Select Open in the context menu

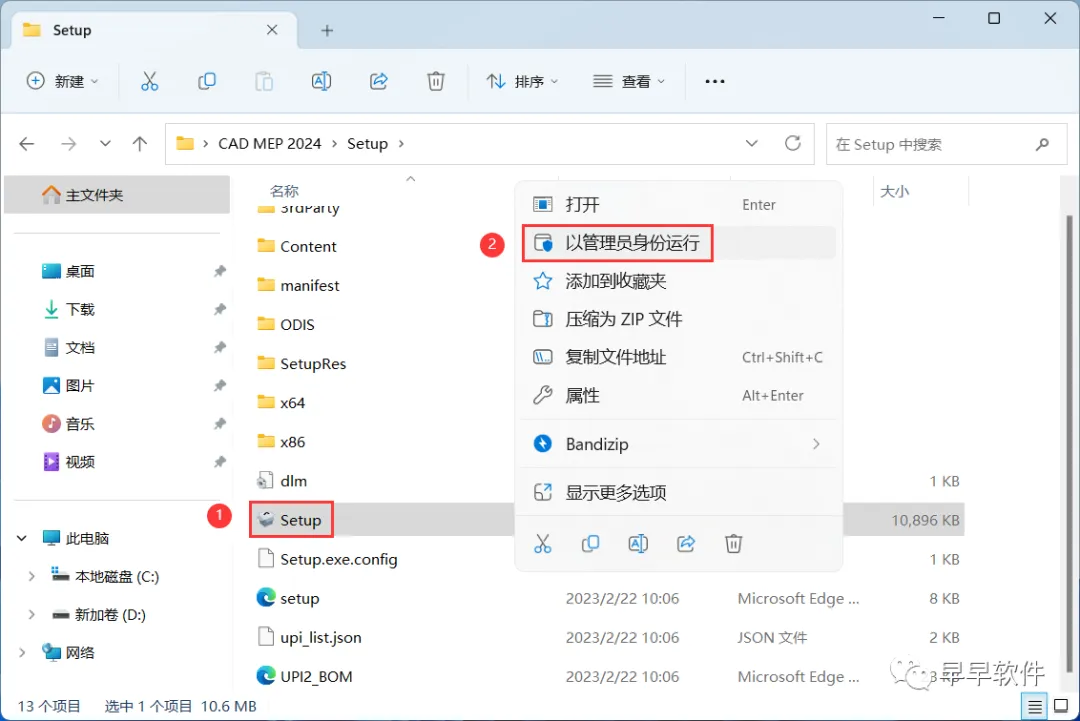pos(678,205)
